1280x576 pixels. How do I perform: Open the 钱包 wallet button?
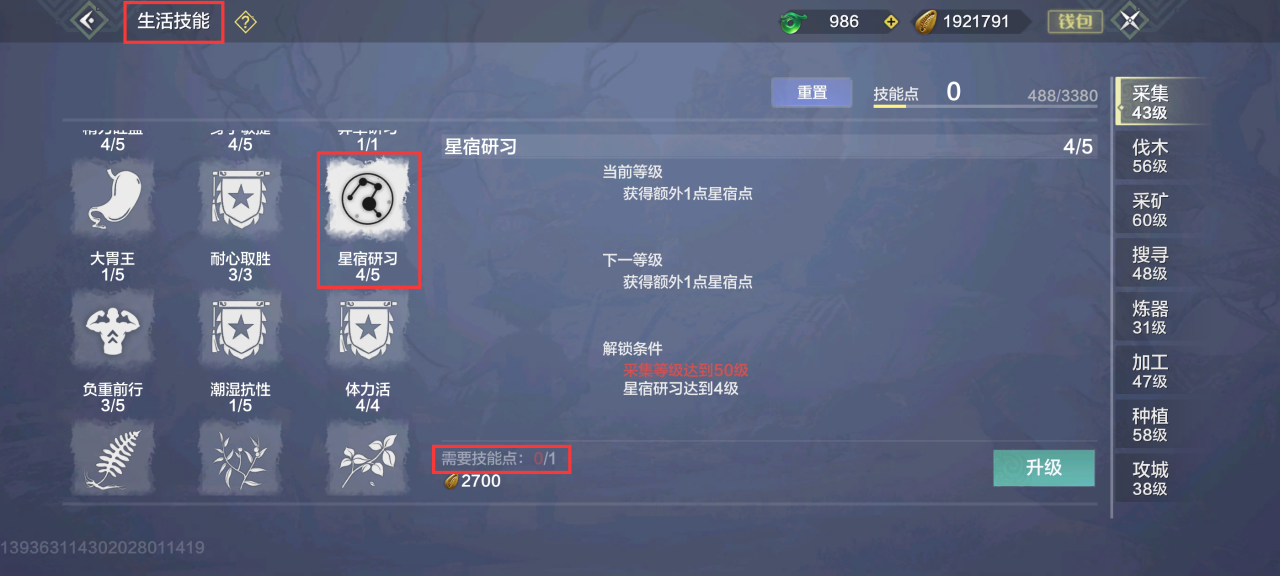(1075, 21)
